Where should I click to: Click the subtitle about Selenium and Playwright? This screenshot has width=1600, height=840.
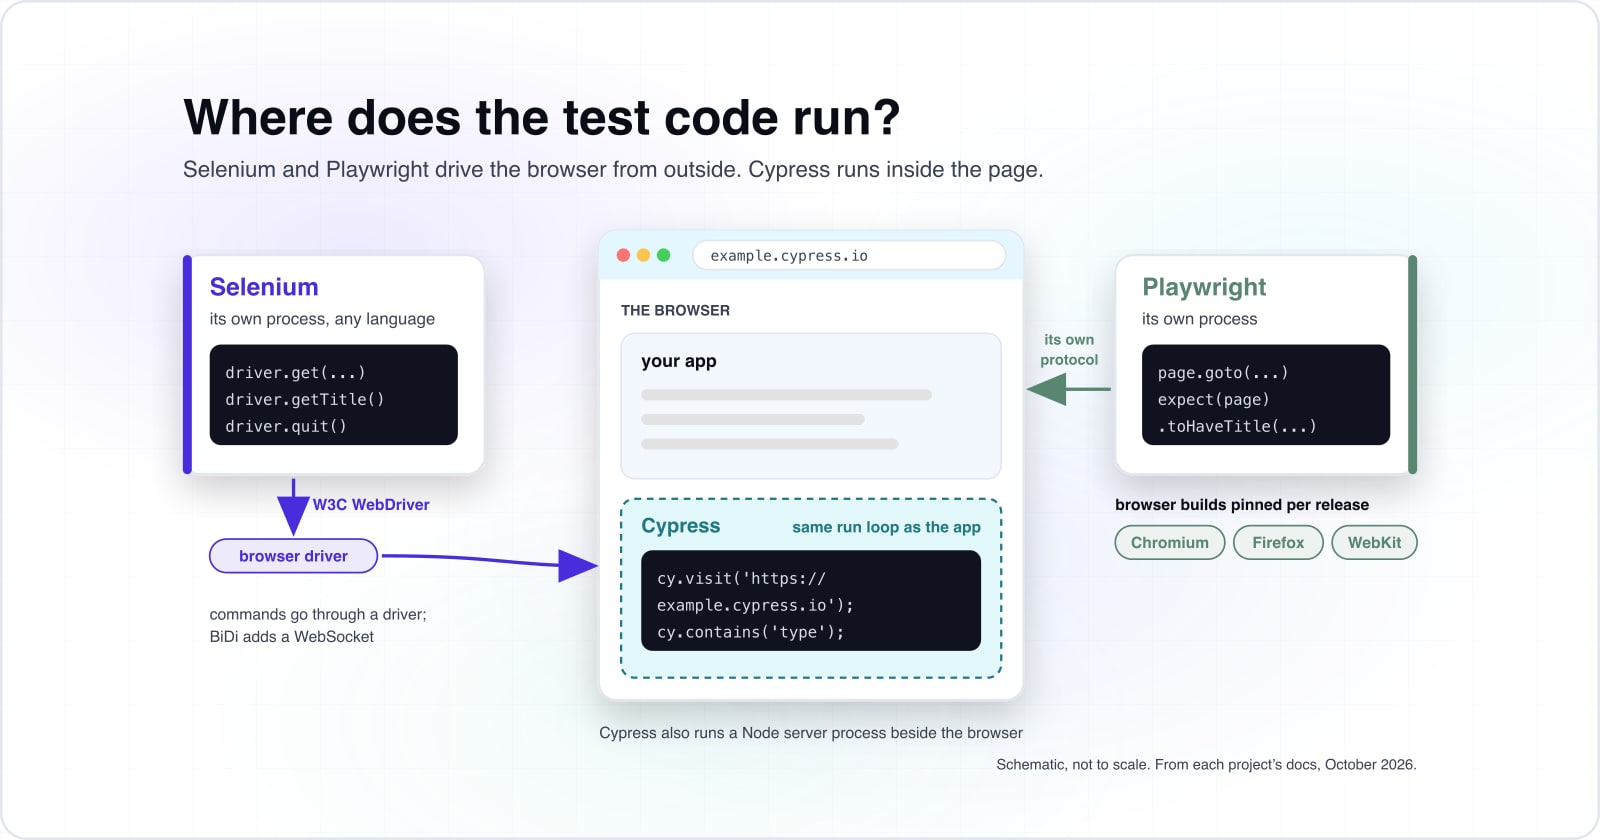coord(613,170)
